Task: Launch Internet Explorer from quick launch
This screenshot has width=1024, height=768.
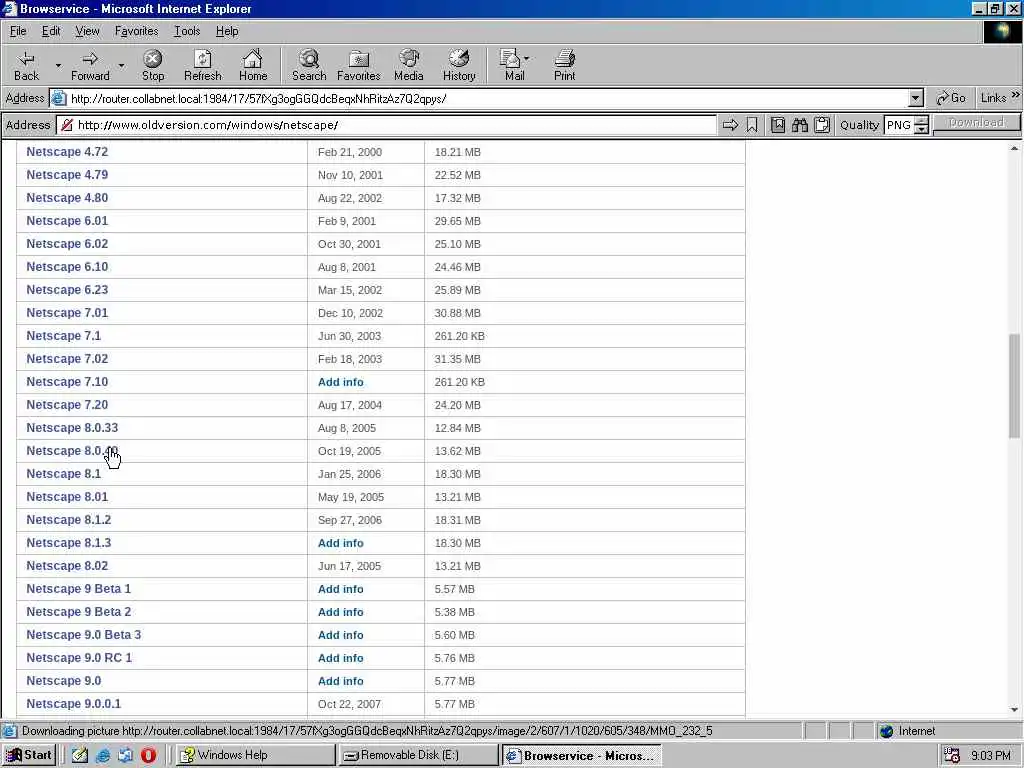Action: click(103, 755)
